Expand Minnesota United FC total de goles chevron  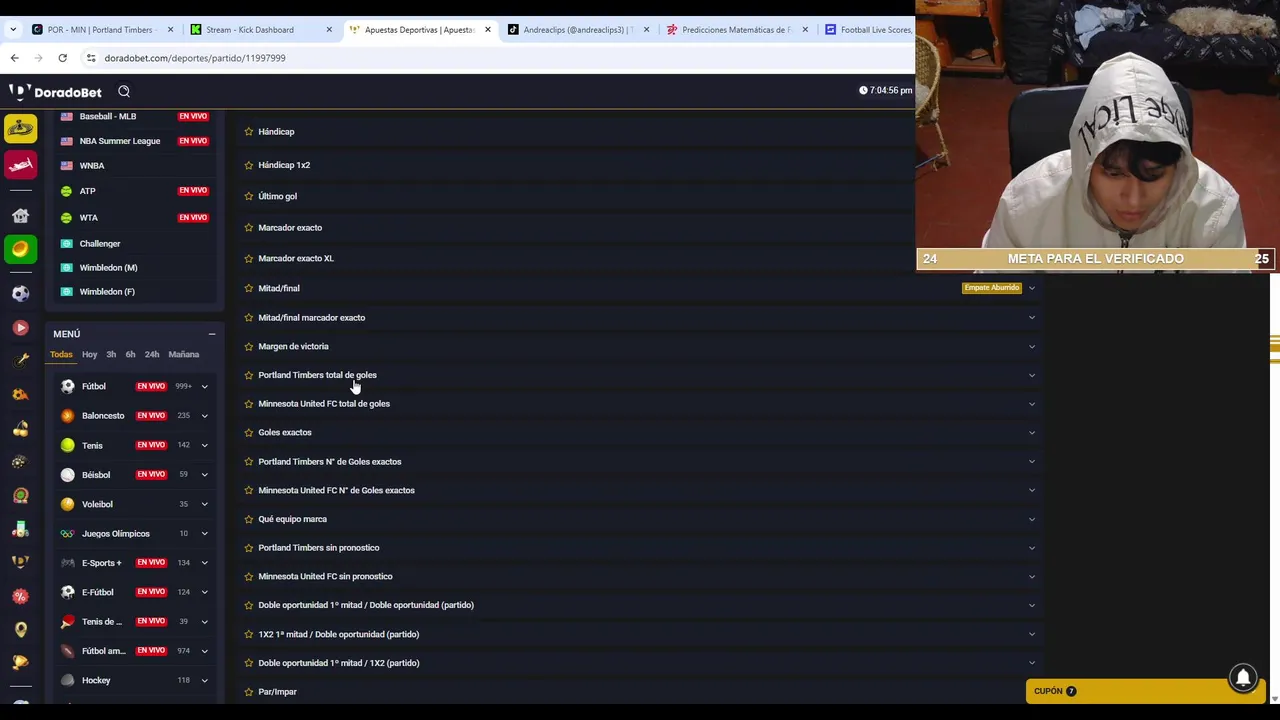point(1032,404)
